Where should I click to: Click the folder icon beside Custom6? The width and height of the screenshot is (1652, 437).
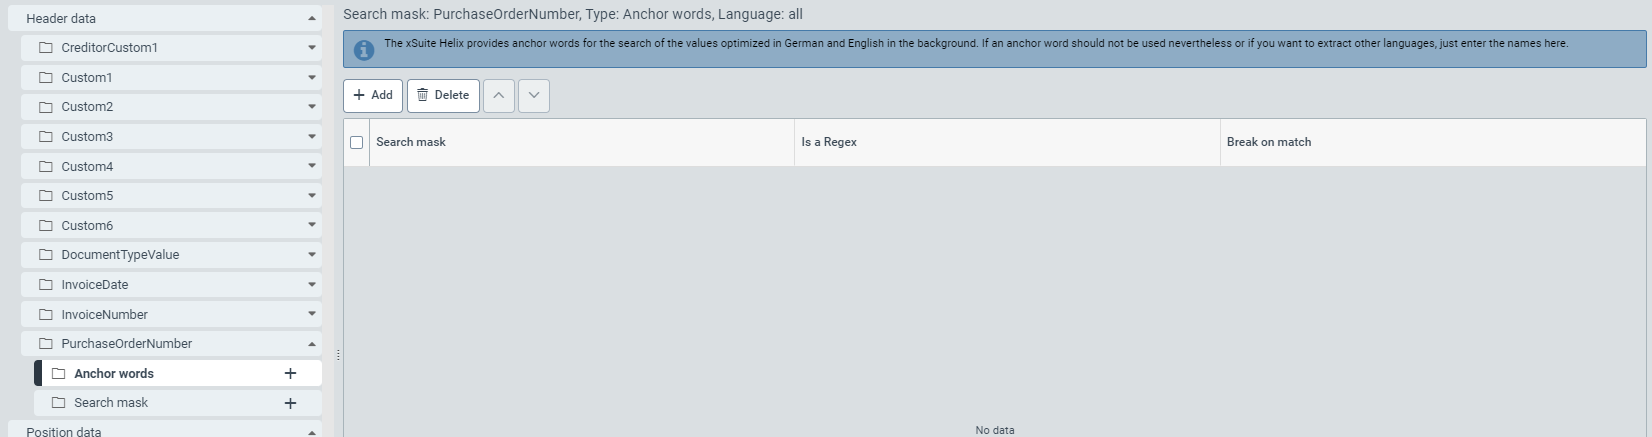45,225
